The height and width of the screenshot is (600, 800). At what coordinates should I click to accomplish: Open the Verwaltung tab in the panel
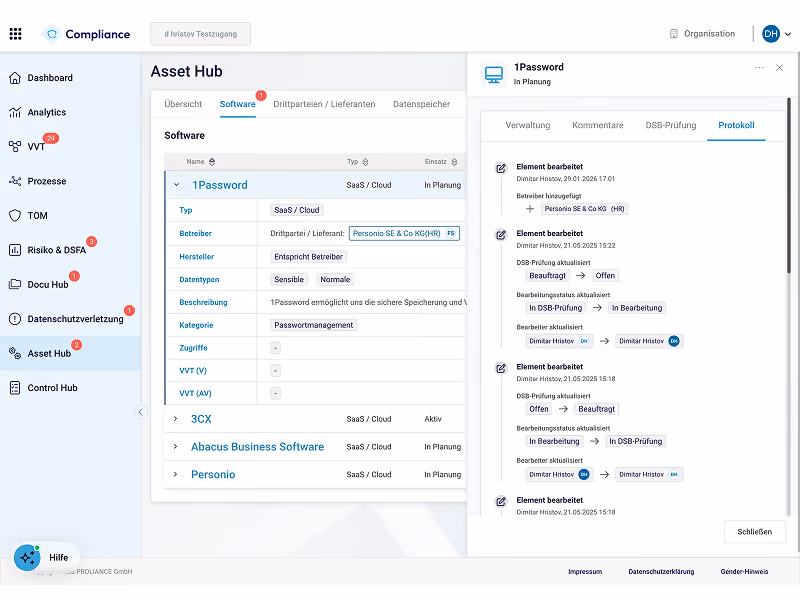point(528,126)
